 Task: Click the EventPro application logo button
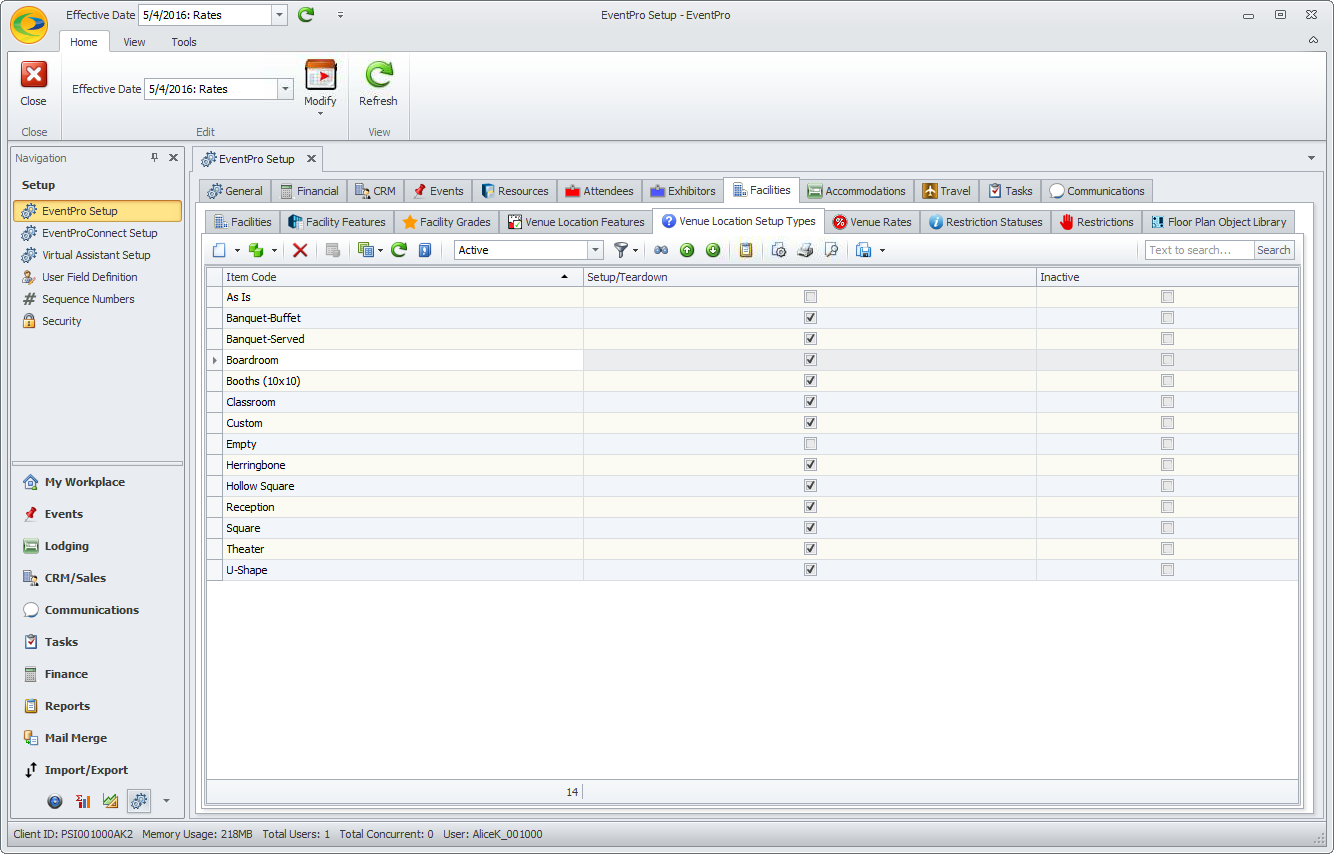click(x=30, y=23)
